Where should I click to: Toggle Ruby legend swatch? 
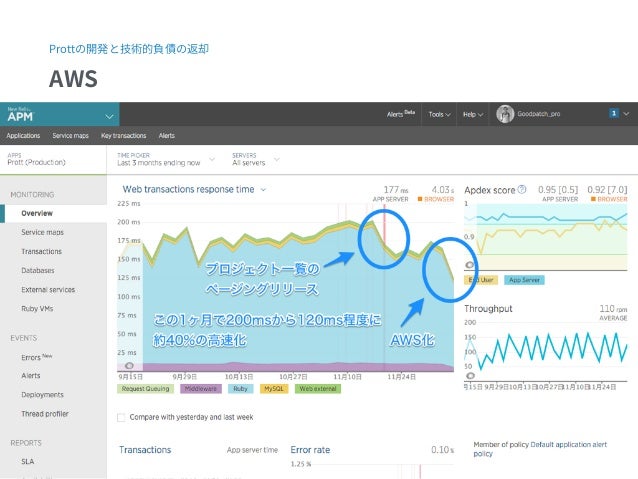click(240, 389)
